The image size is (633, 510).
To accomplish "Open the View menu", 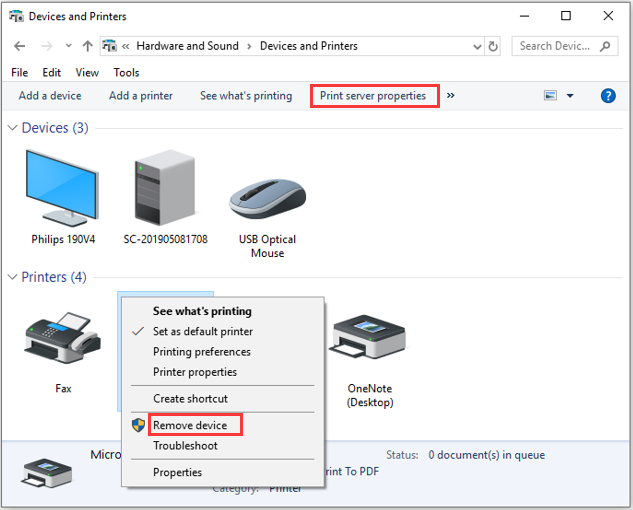I will tap(87, 73).
